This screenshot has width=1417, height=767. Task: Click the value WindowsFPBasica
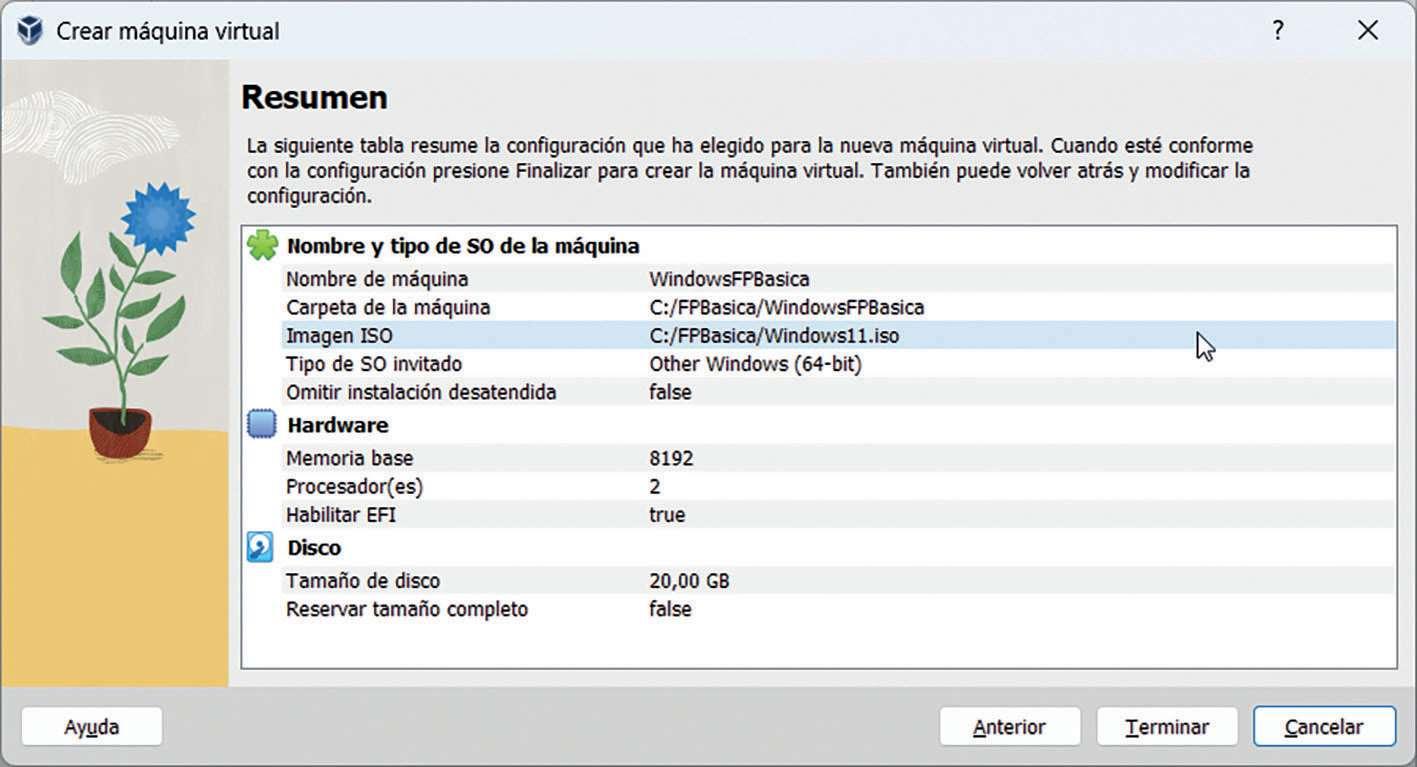729,279
